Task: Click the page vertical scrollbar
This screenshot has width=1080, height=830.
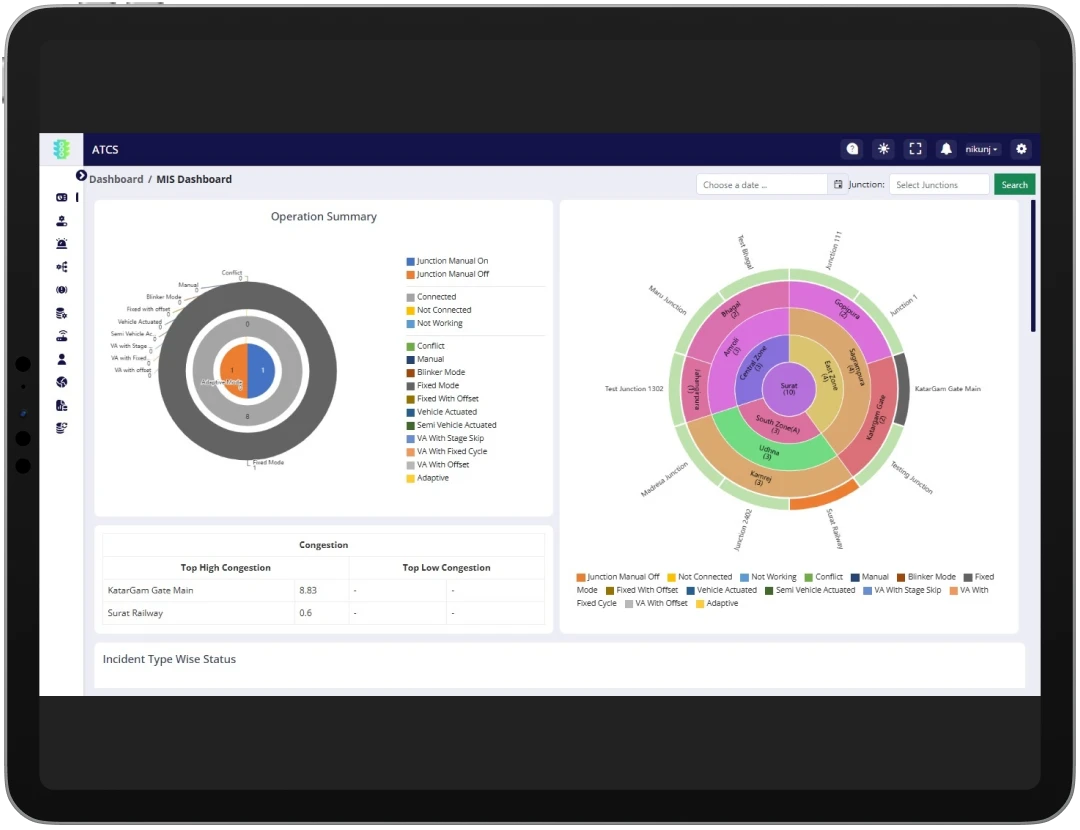Action: 1033,266
